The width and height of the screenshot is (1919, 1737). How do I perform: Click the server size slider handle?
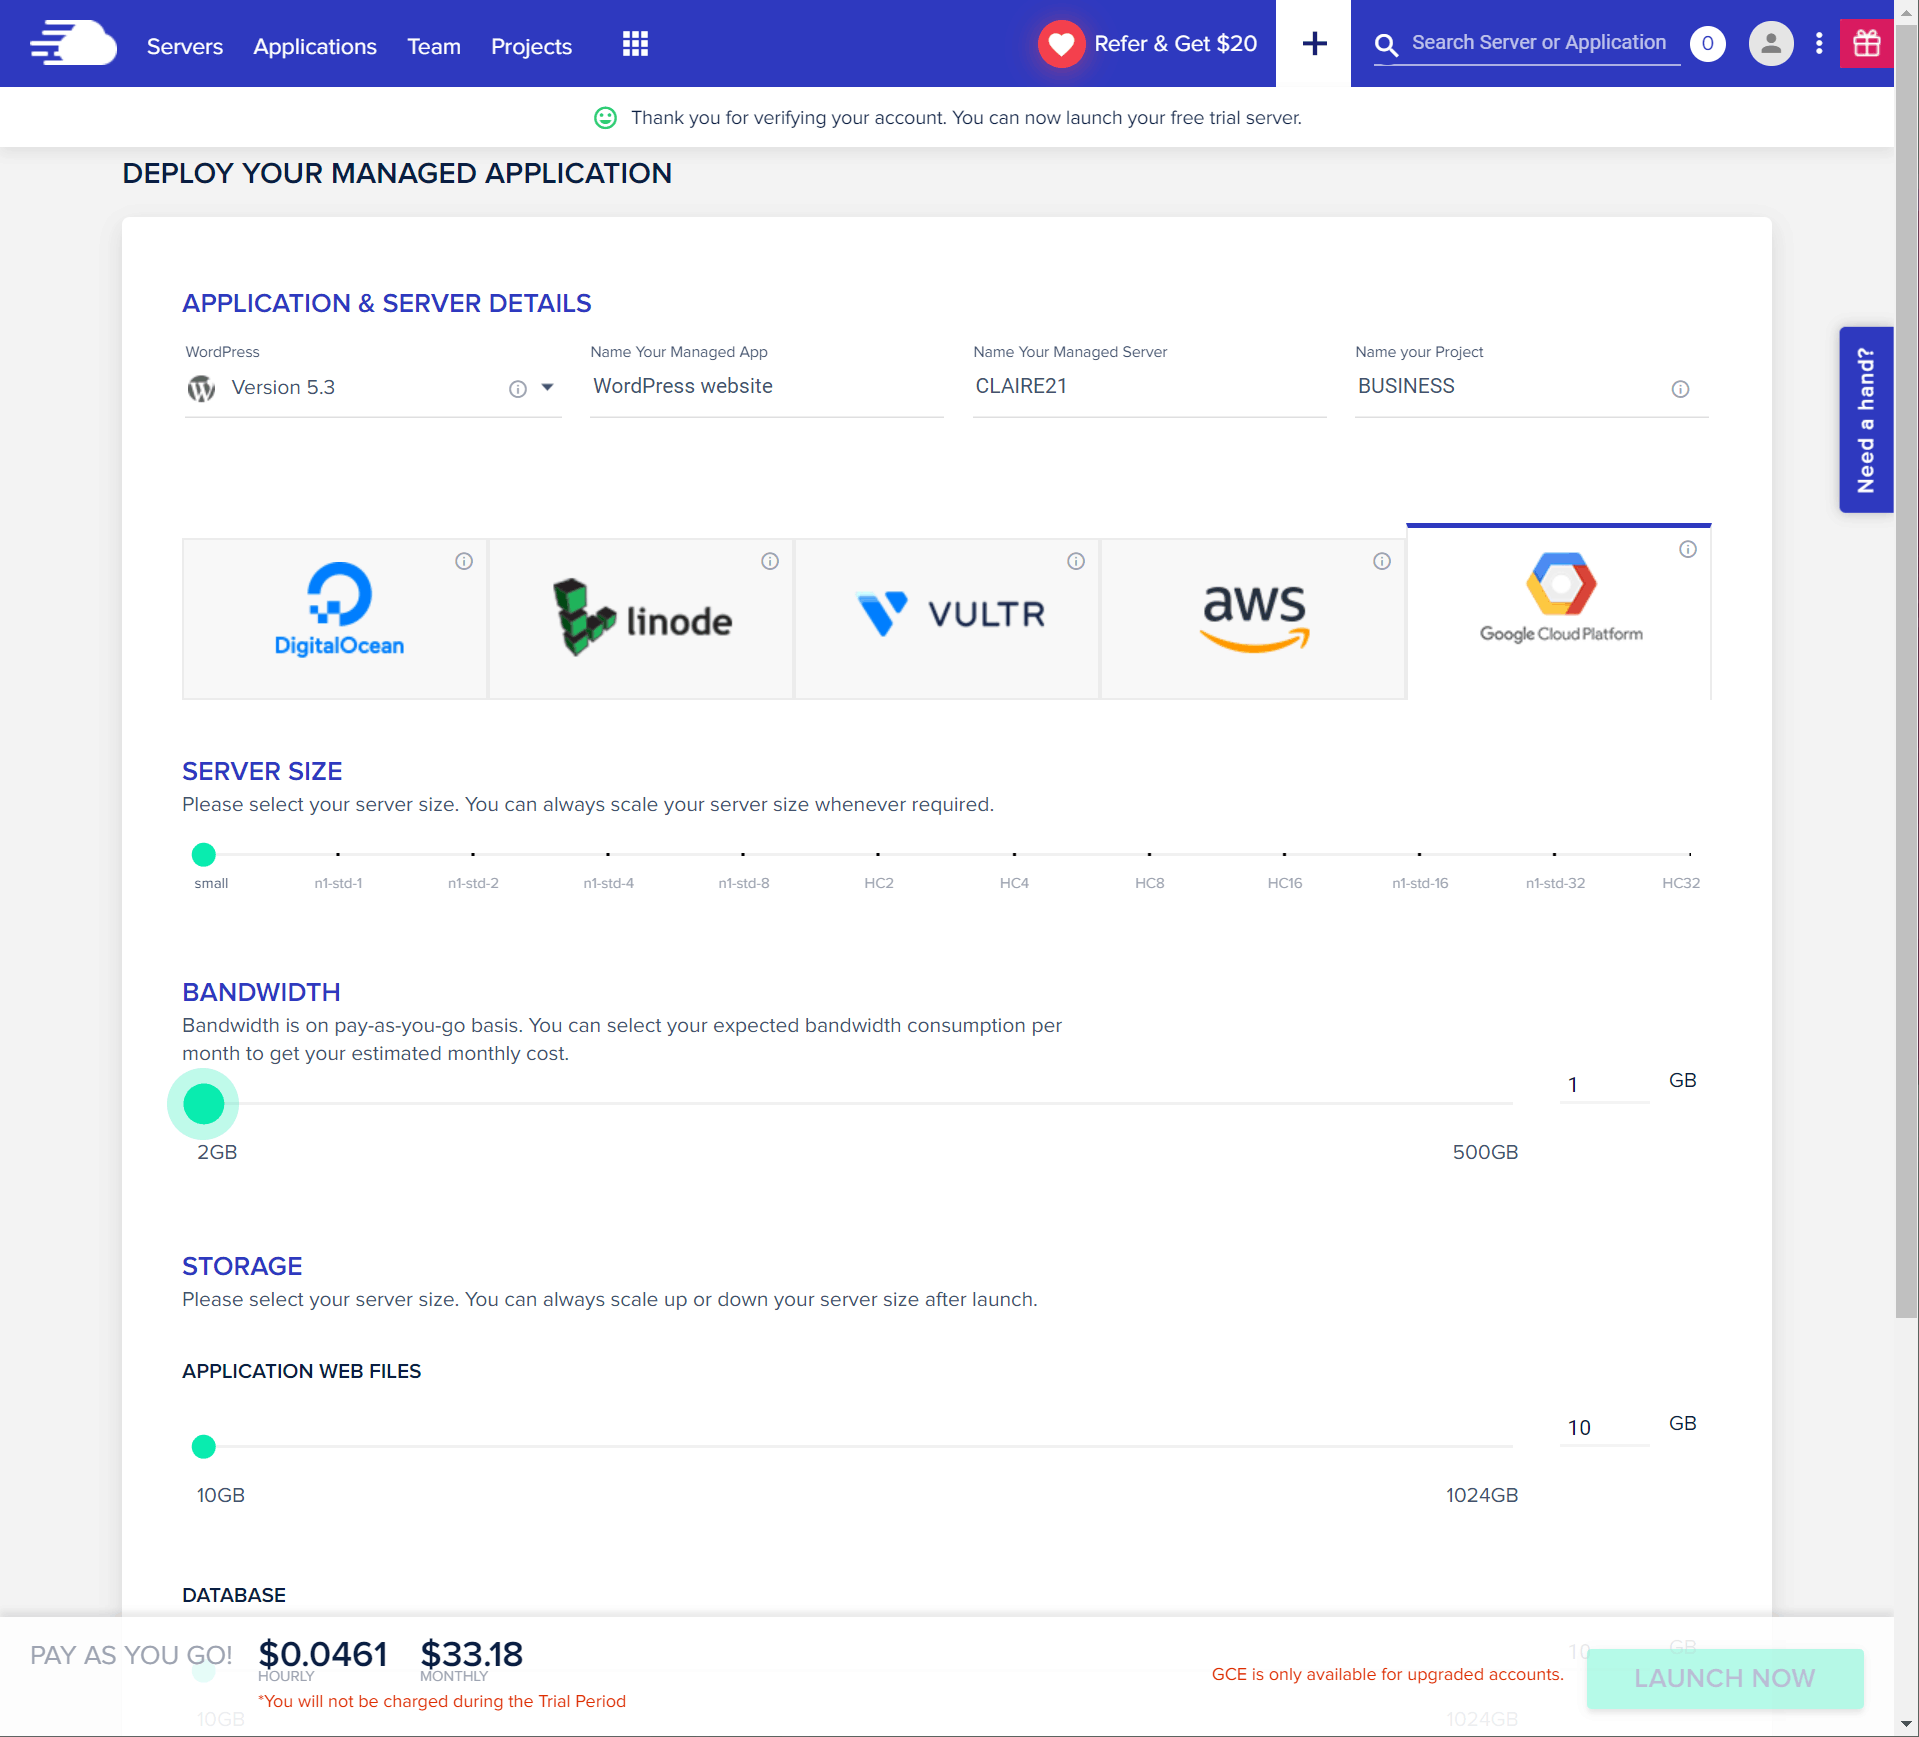pos(203,854)
